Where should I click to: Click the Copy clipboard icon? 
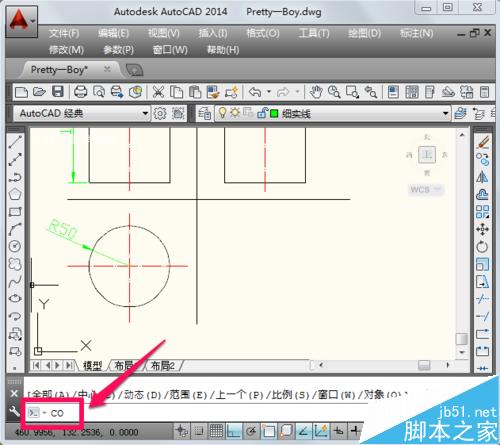176,92
